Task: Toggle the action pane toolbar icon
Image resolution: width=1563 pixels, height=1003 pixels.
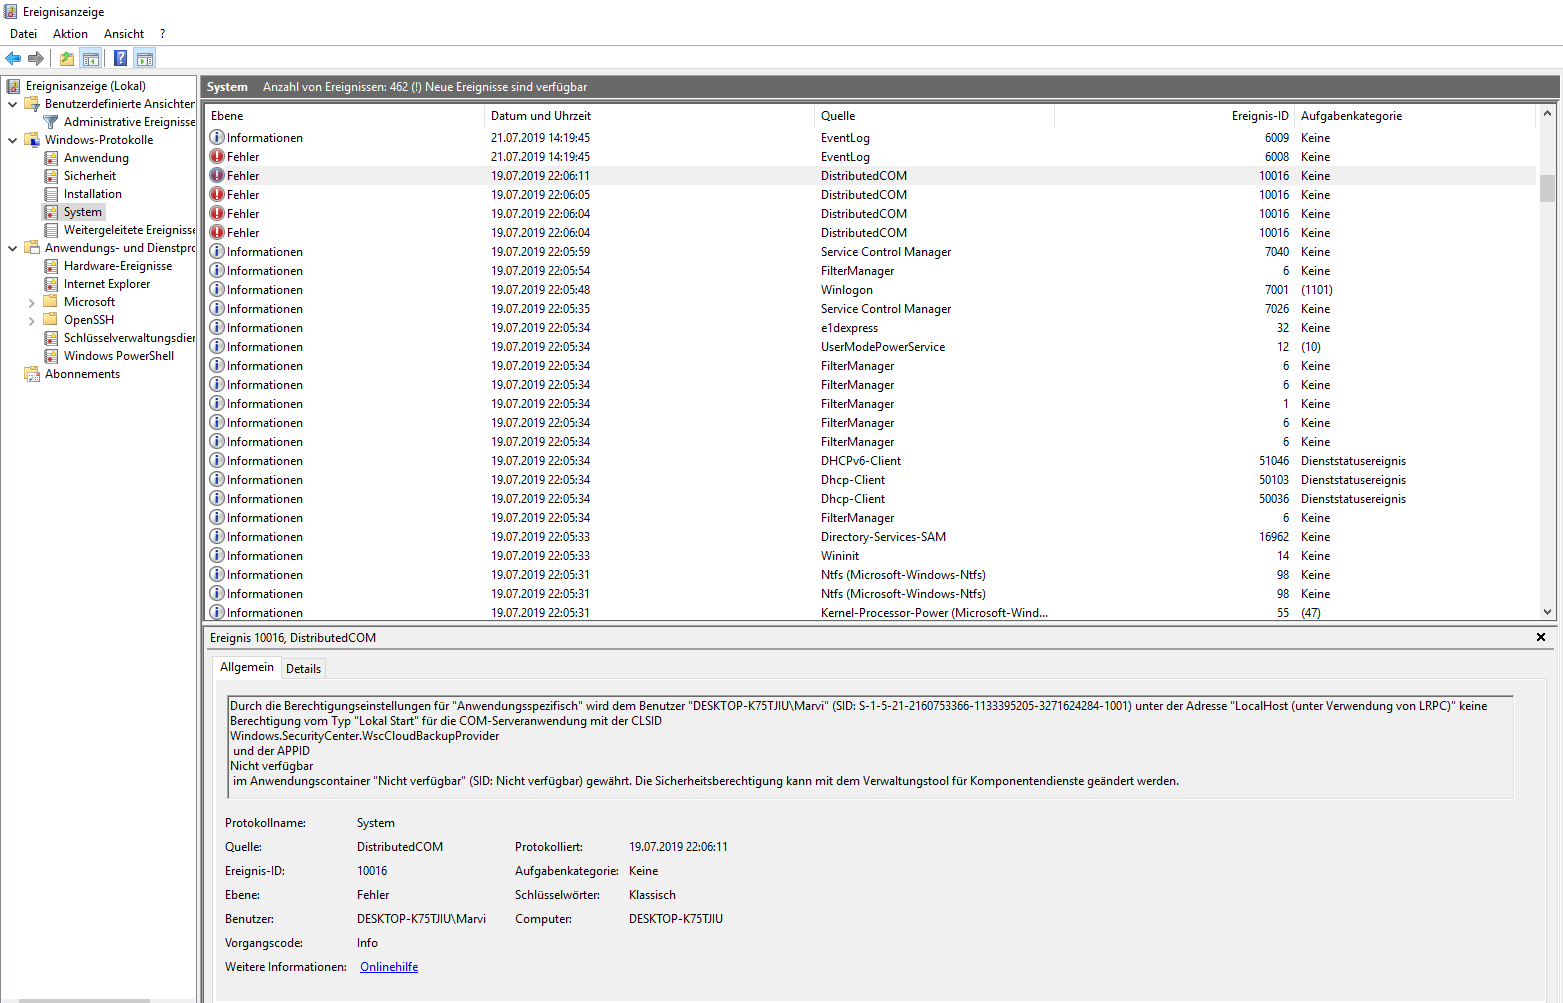Action: [x=145, y=58]
